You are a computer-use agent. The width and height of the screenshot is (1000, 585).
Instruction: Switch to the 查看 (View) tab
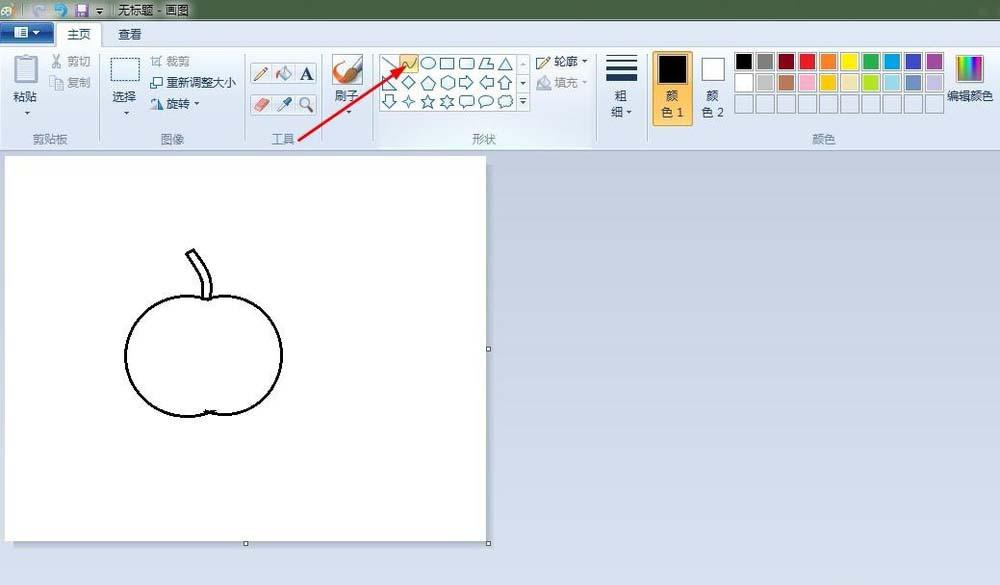point(130,34)
